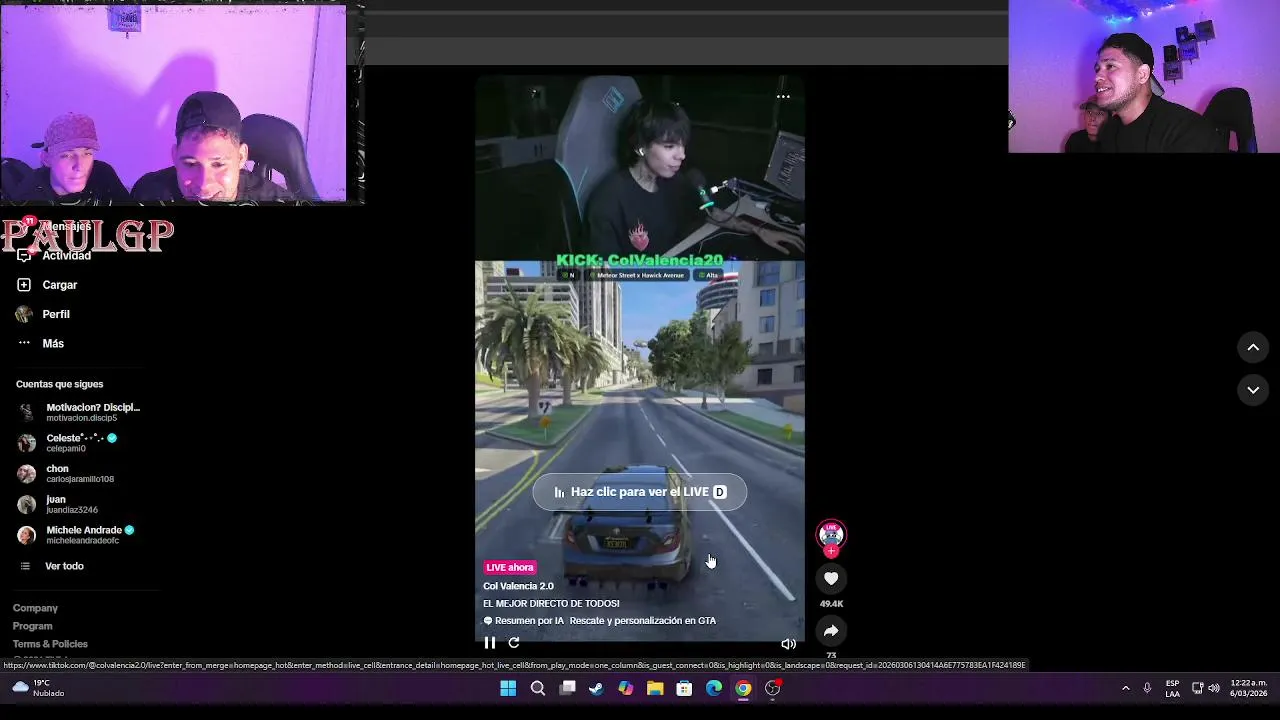Image resolution: width=1280 pixels, height=720 pixels.
Task: Open Celeste celepami0 followed account
Action: pyautogui.click(x=68, y=443)
